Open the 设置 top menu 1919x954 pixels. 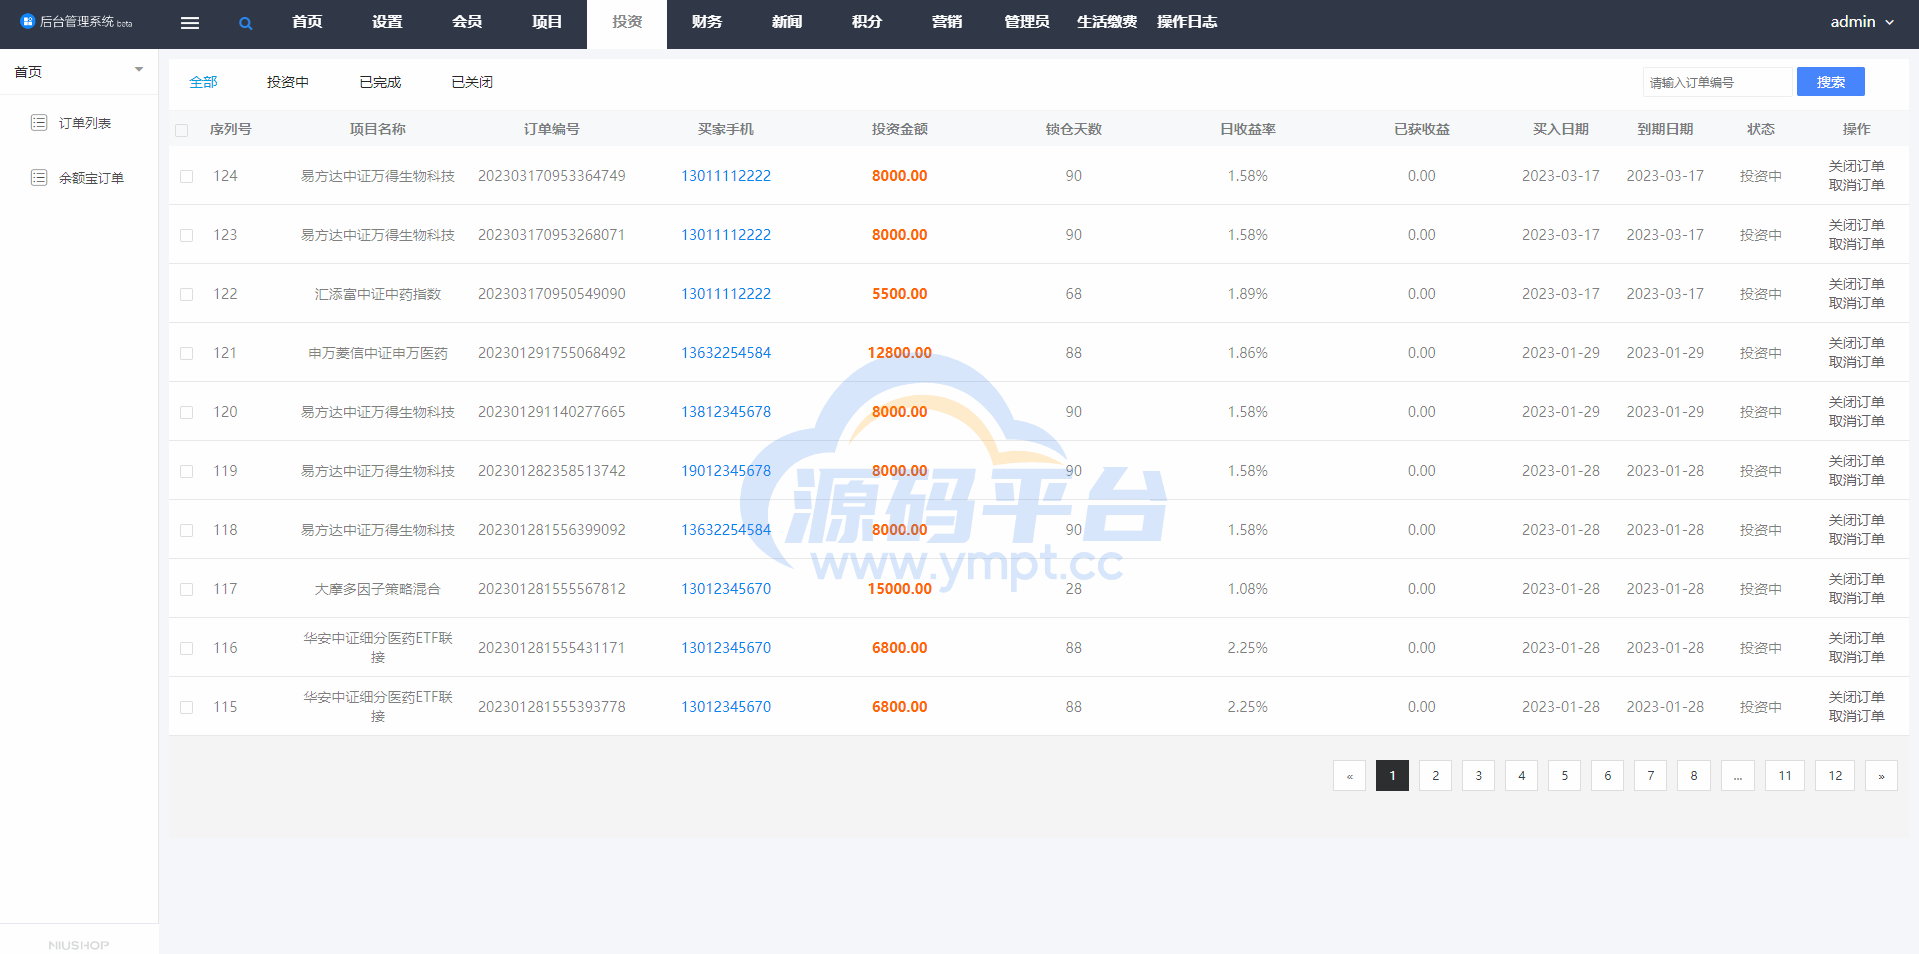(387, 22)
